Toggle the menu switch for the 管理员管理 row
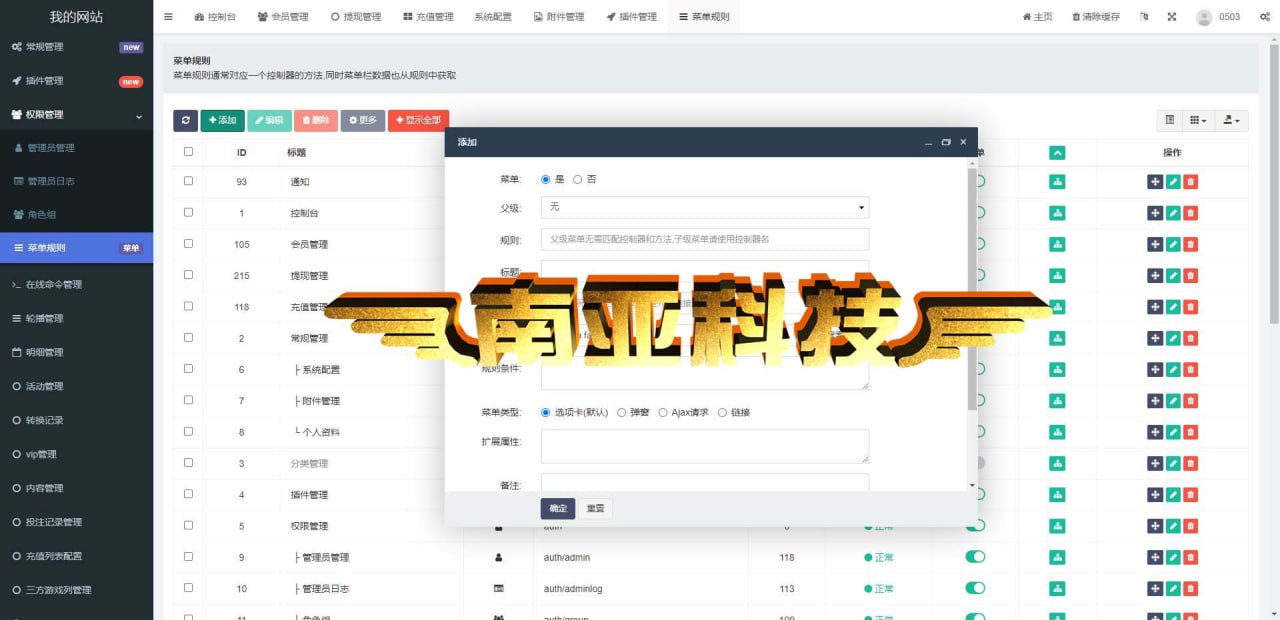This screenshot has height=620, width=1280. point(975,557)
